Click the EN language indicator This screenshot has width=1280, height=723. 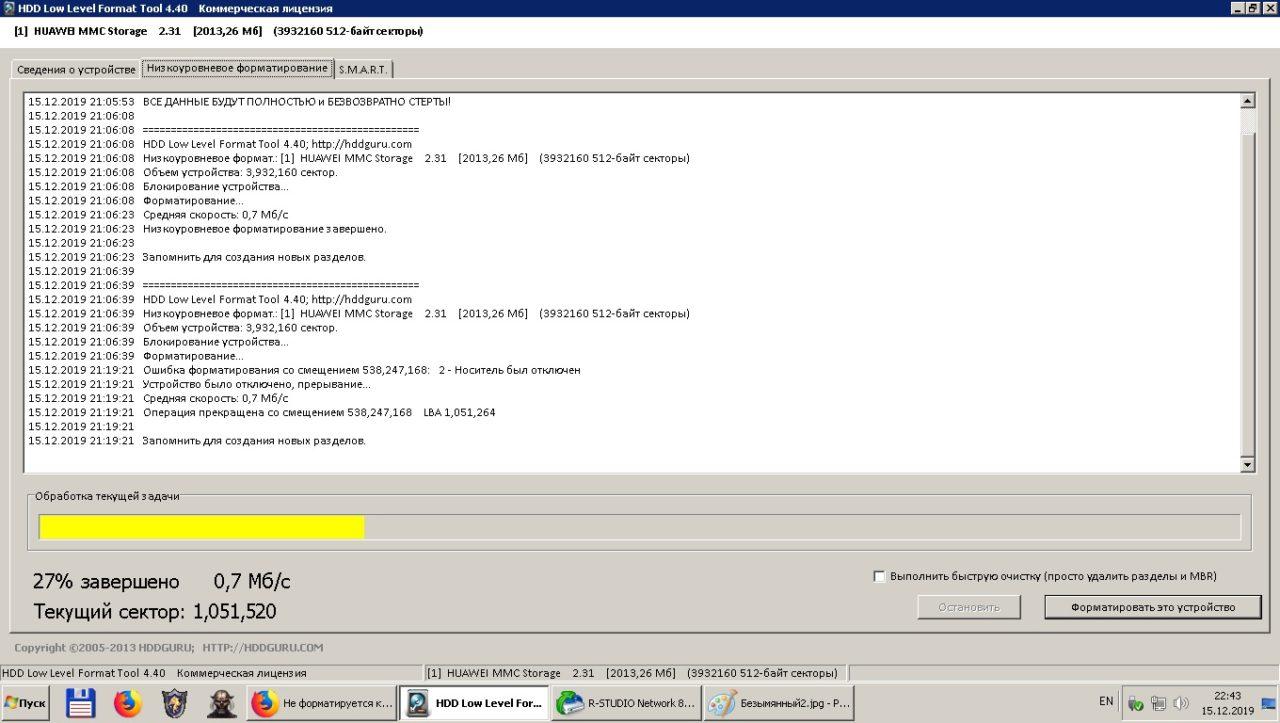[1106, 701]
